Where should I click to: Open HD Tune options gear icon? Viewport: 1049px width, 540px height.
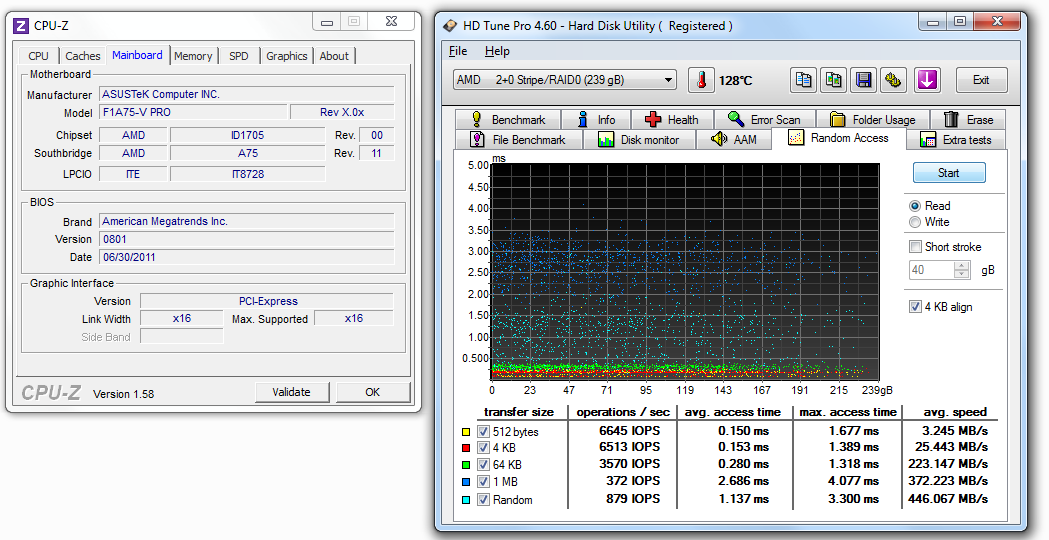(893, 80)
